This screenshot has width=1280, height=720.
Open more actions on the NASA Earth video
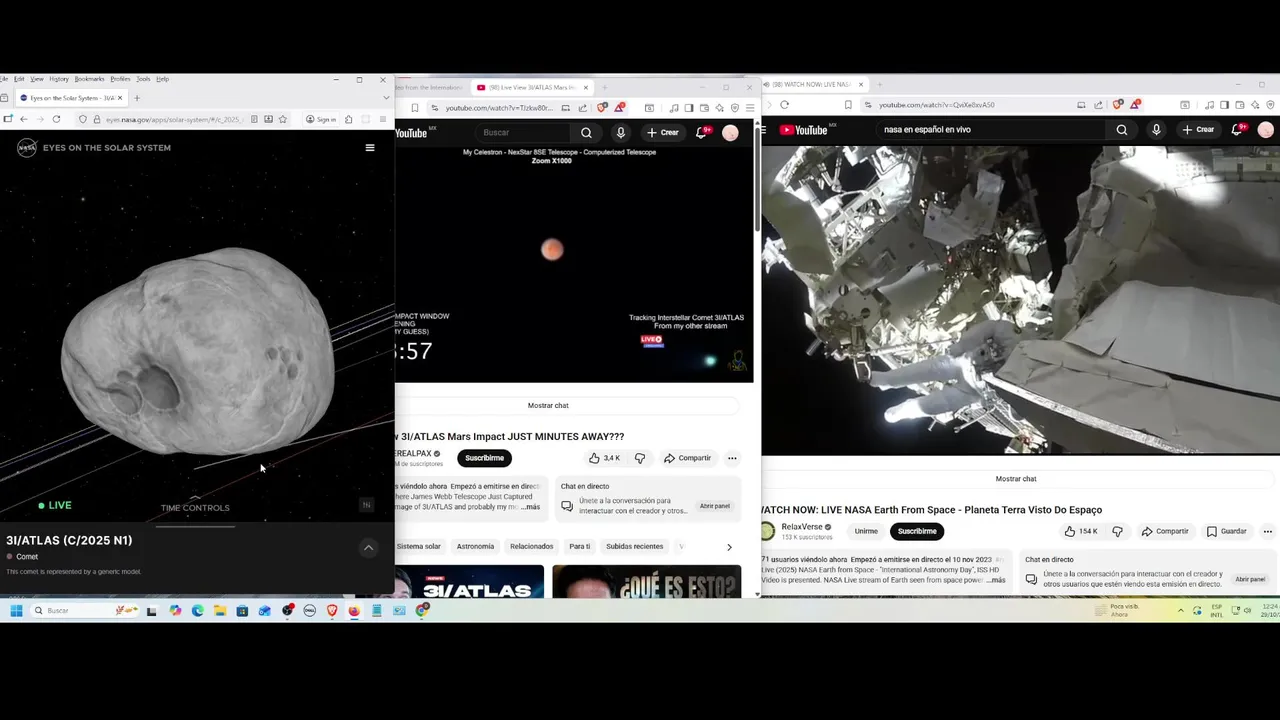pos(1267,531)
